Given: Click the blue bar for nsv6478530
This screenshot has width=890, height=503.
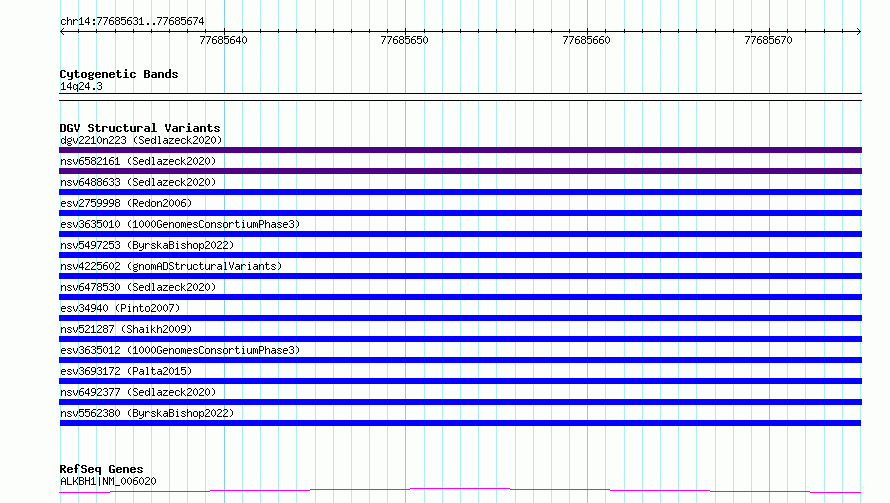Looking at the screenshot, I should pyautogui.click(x=460, y=297).
